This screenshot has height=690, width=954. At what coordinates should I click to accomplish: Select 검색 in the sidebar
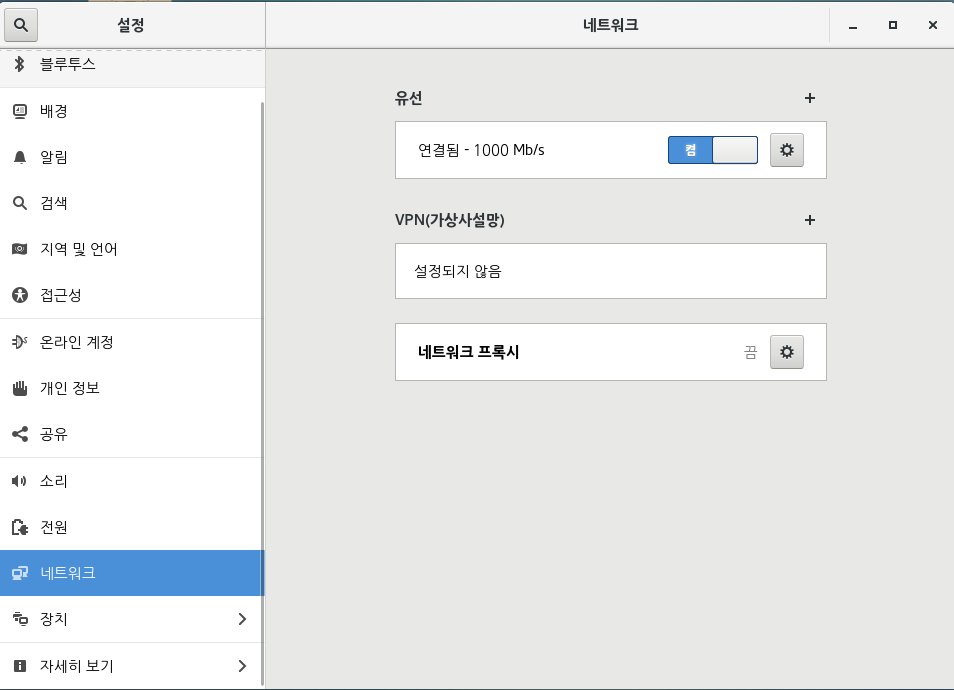coord(131,203)
